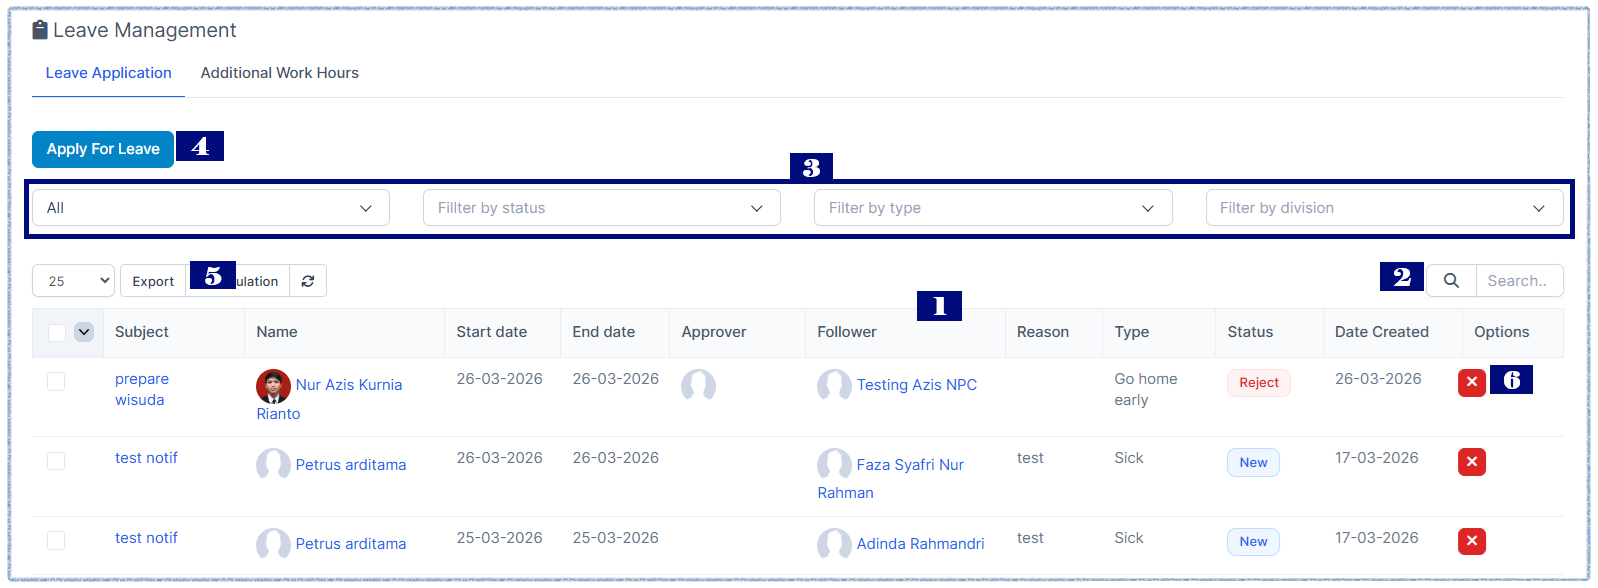Click the approver avatar in first row
The height and width of the screenshot is (588, 1598).
[x=698, y=385]
